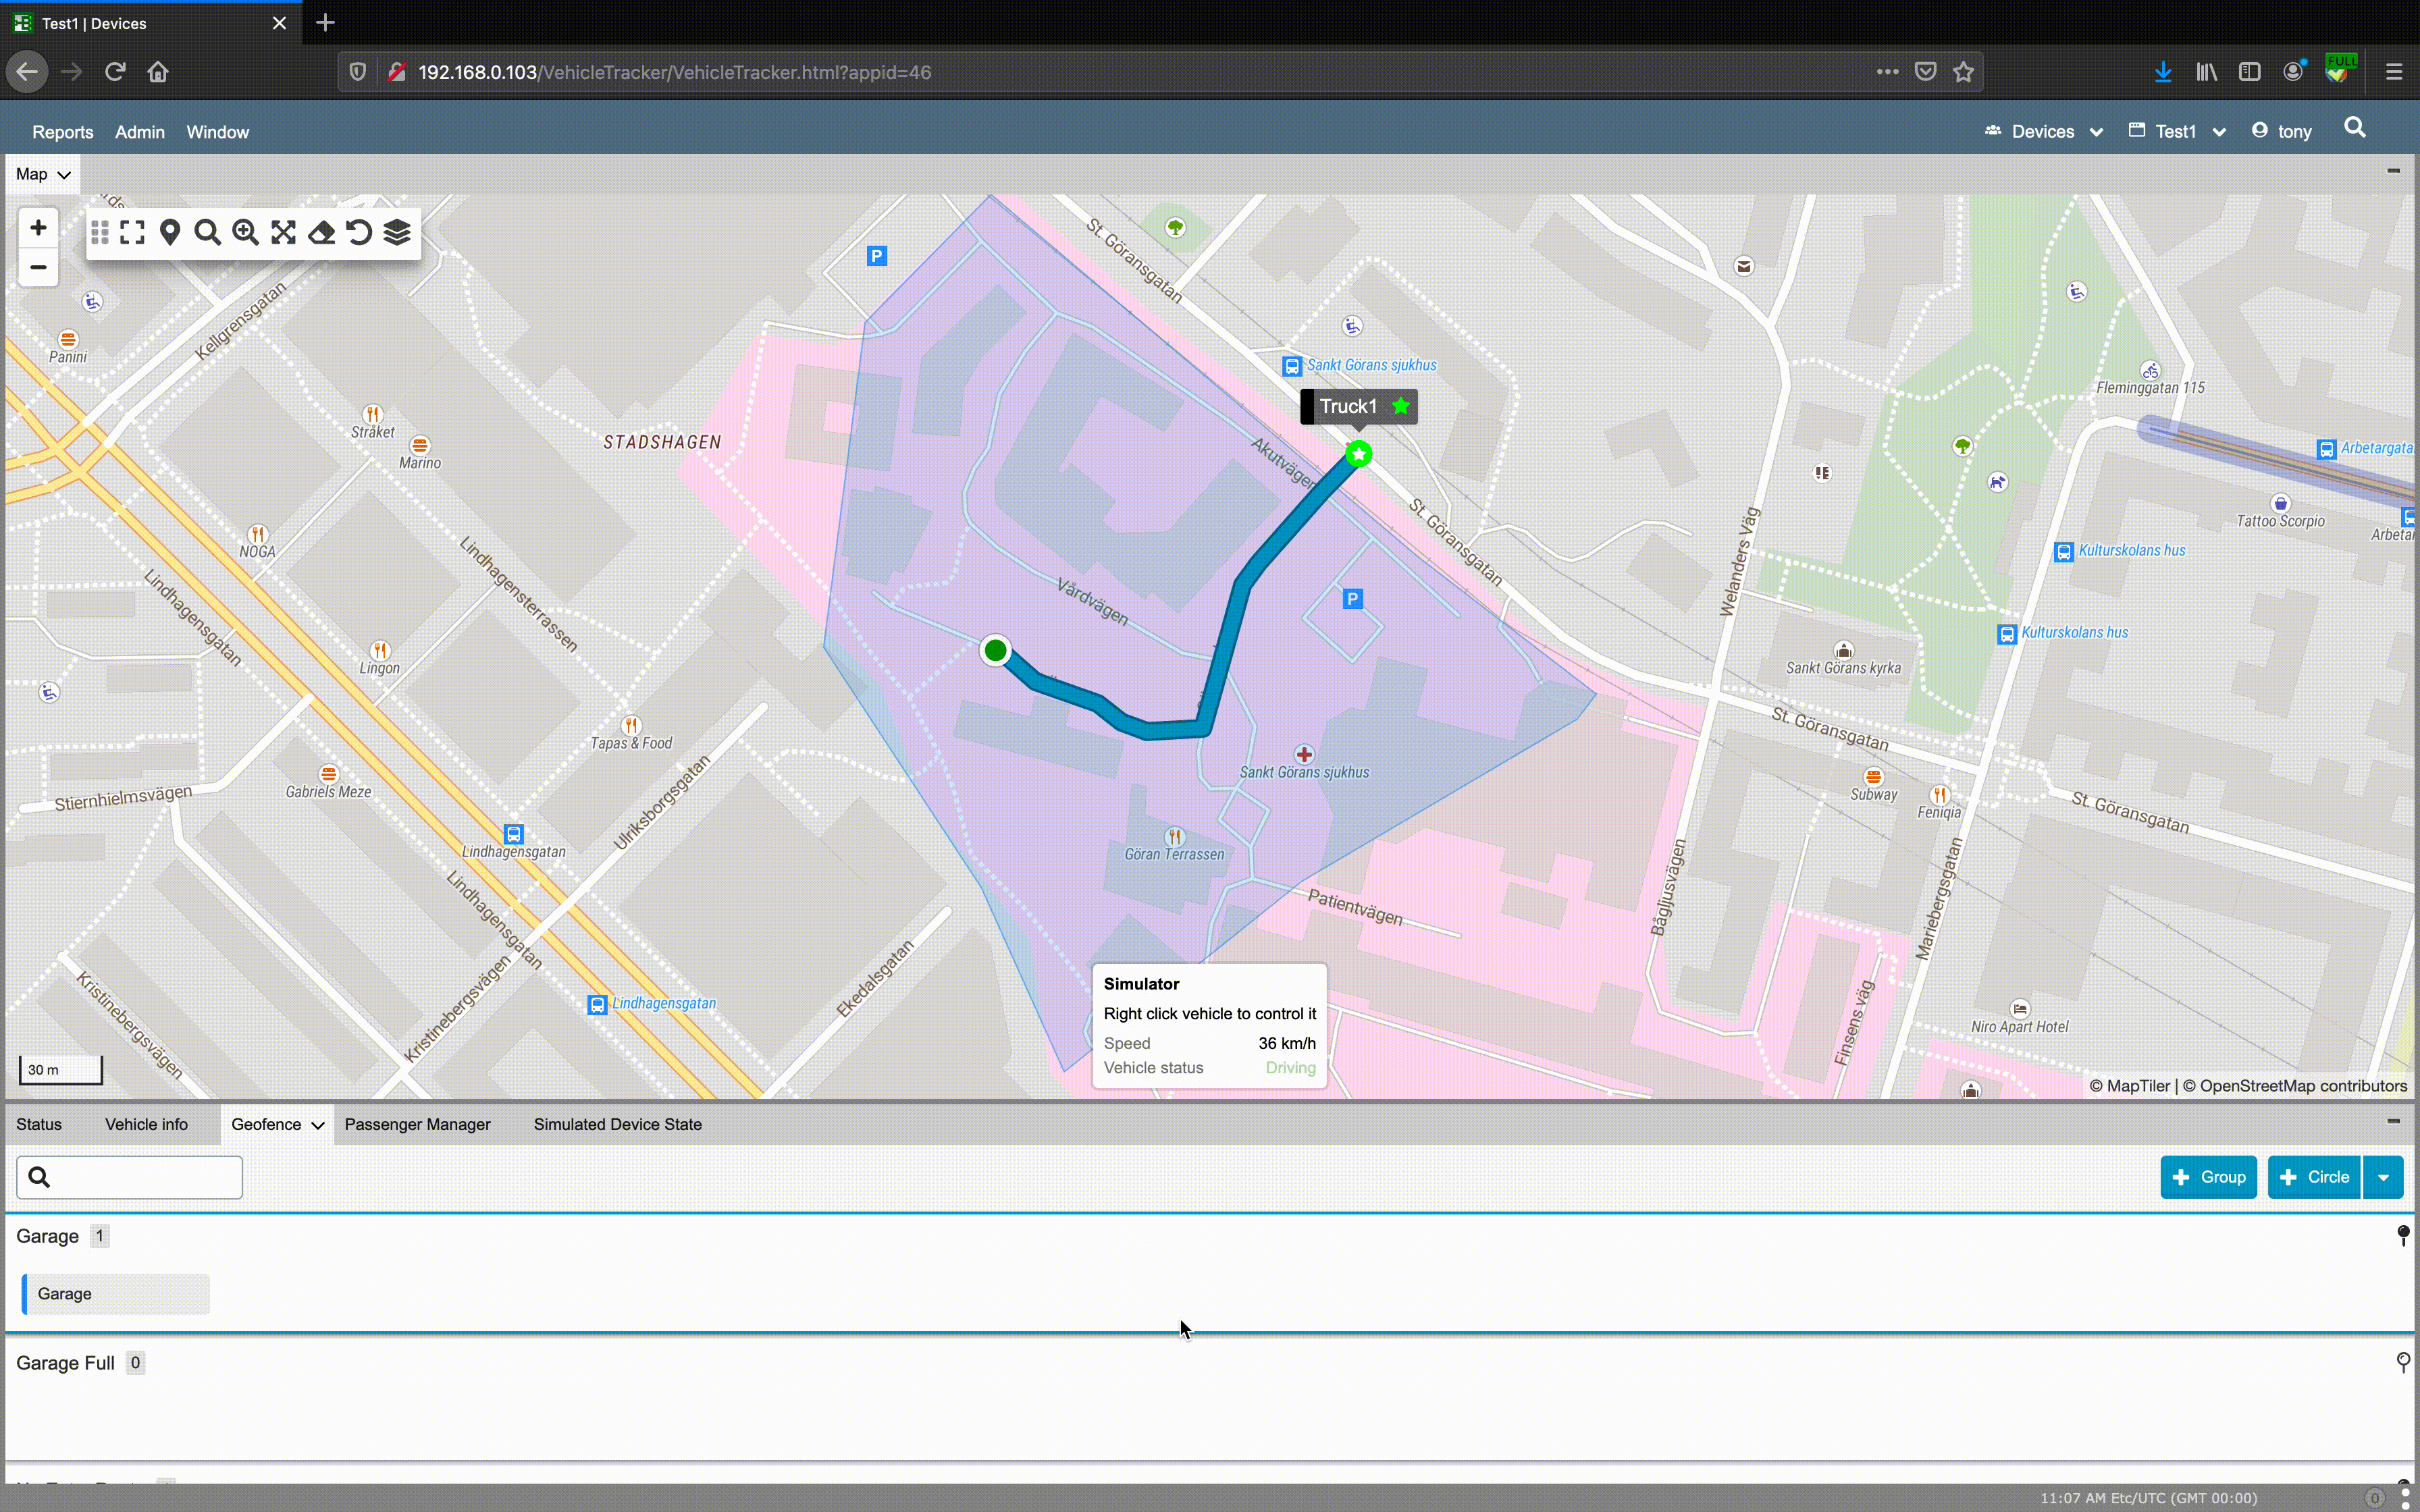Click the map search magnifier tool
The image size is (2420, 1512).
tap(207, 233)
